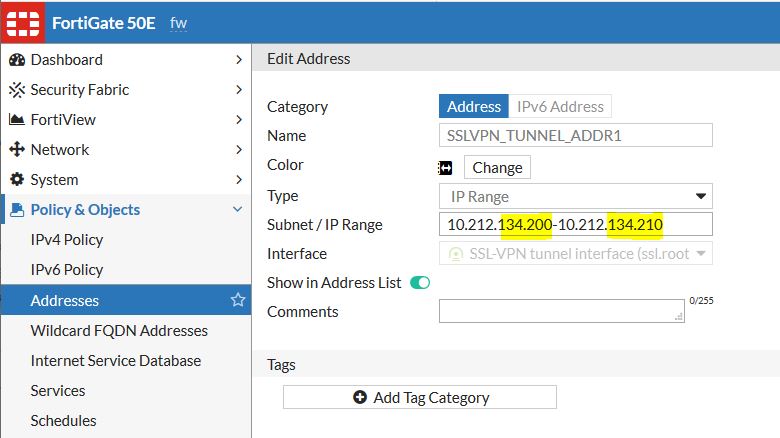
Task: Click the Comments text box
Action: click(x=562, y=311)
